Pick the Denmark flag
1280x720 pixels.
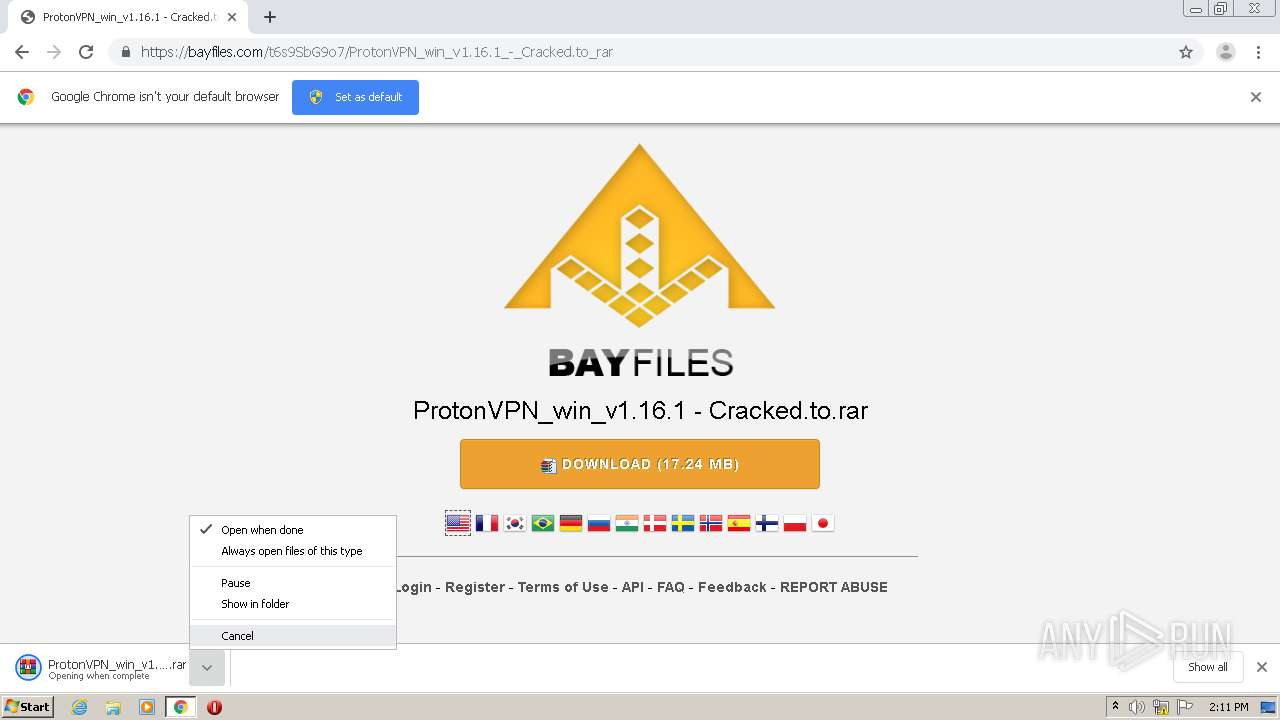coord(655,523)
